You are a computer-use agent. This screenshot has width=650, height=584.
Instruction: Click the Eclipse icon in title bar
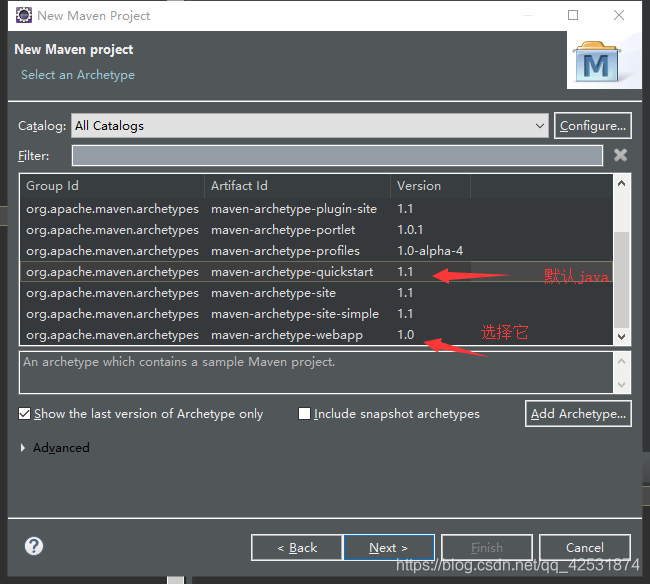[24, 15]
